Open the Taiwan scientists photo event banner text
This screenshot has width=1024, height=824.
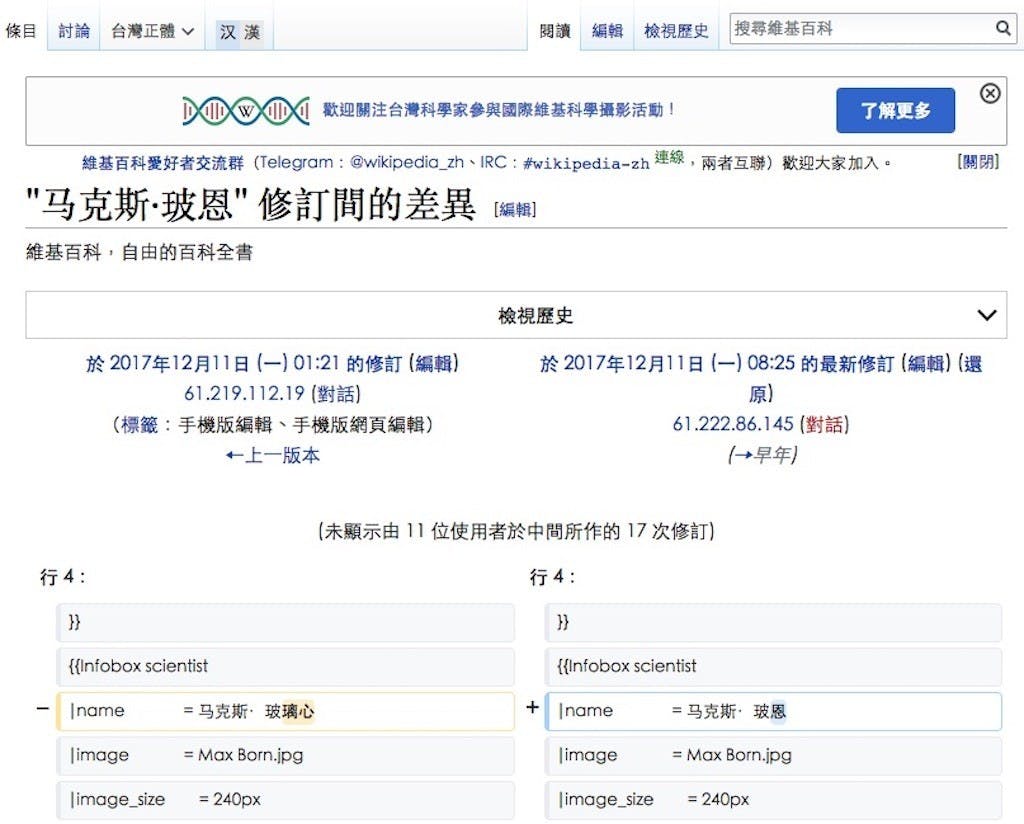[x=498, y=110]
